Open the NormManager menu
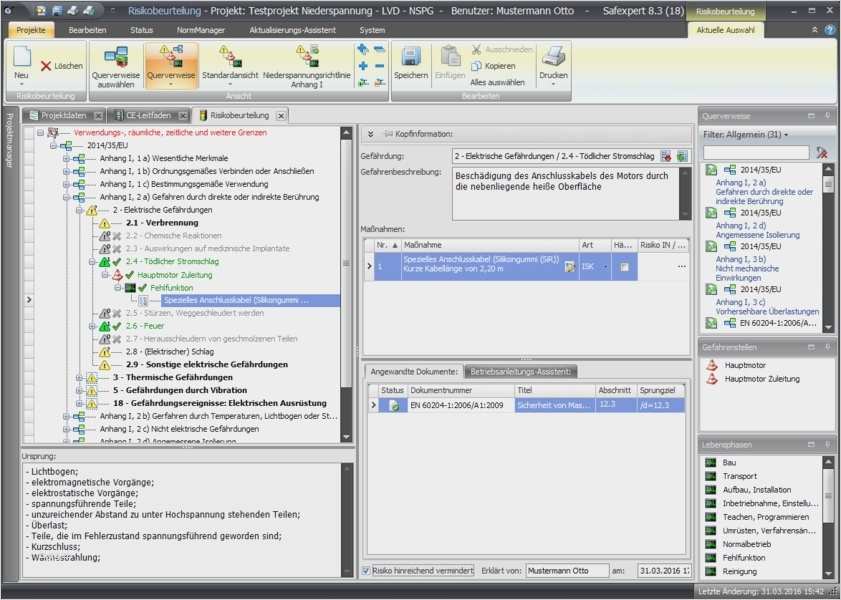Viewport: 841px width, 600px height. pos(203,30)
